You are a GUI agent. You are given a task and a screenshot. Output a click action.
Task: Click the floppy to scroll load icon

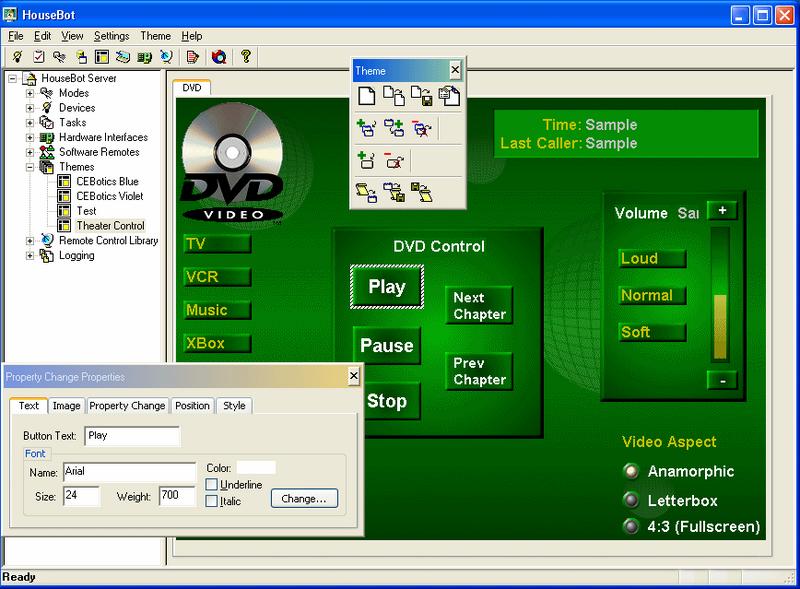tap(421, 192)
